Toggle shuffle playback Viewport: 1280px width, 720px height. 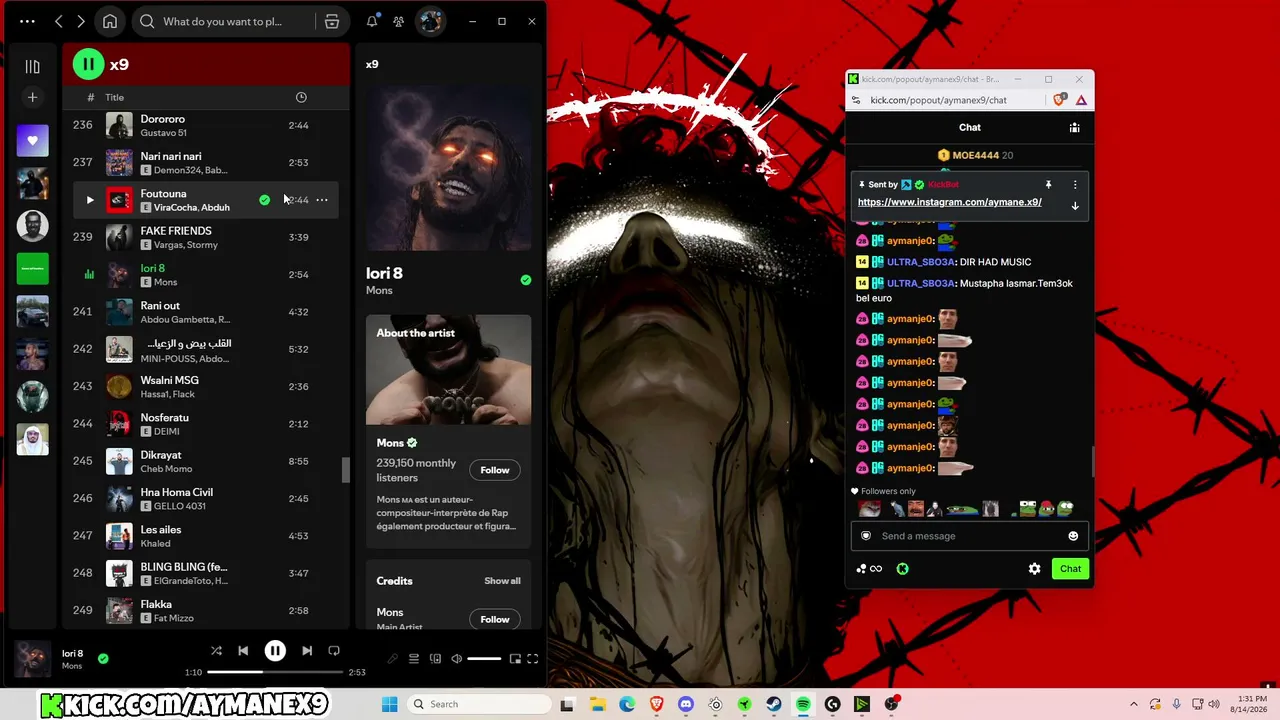point(216,650)
